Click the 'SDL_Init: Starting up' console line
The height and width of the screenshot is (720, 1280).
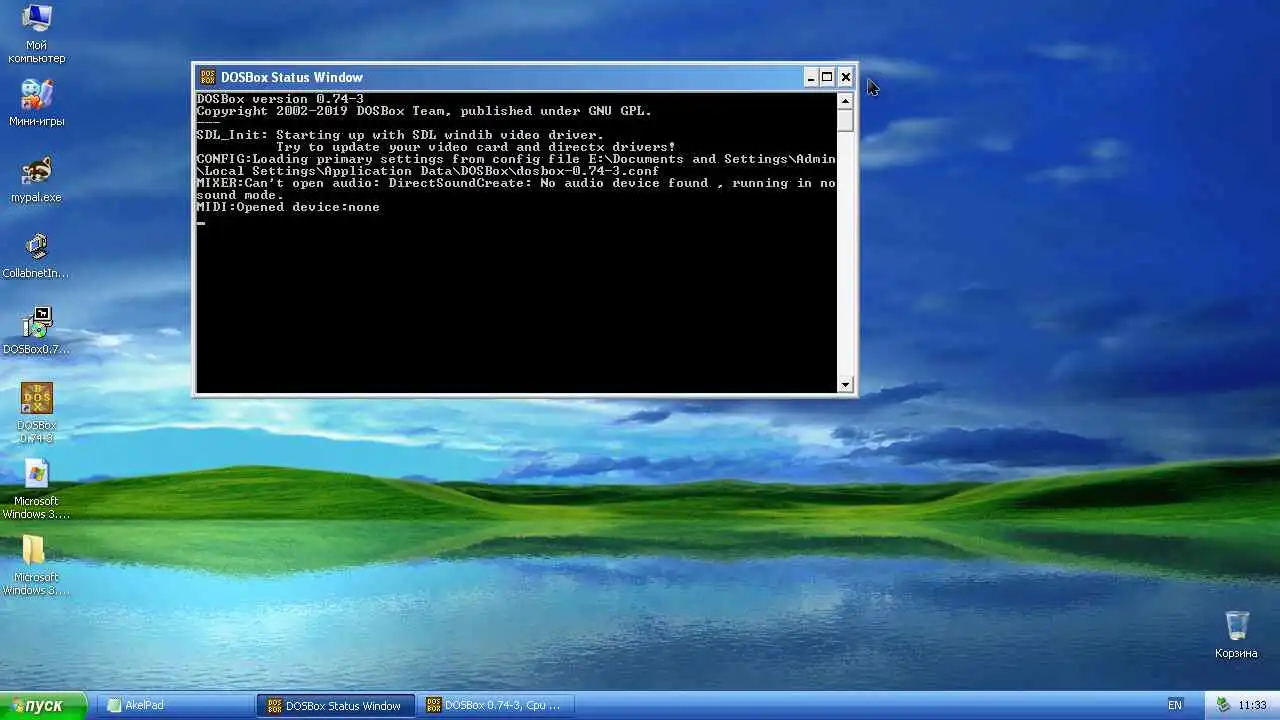point(400,135)
